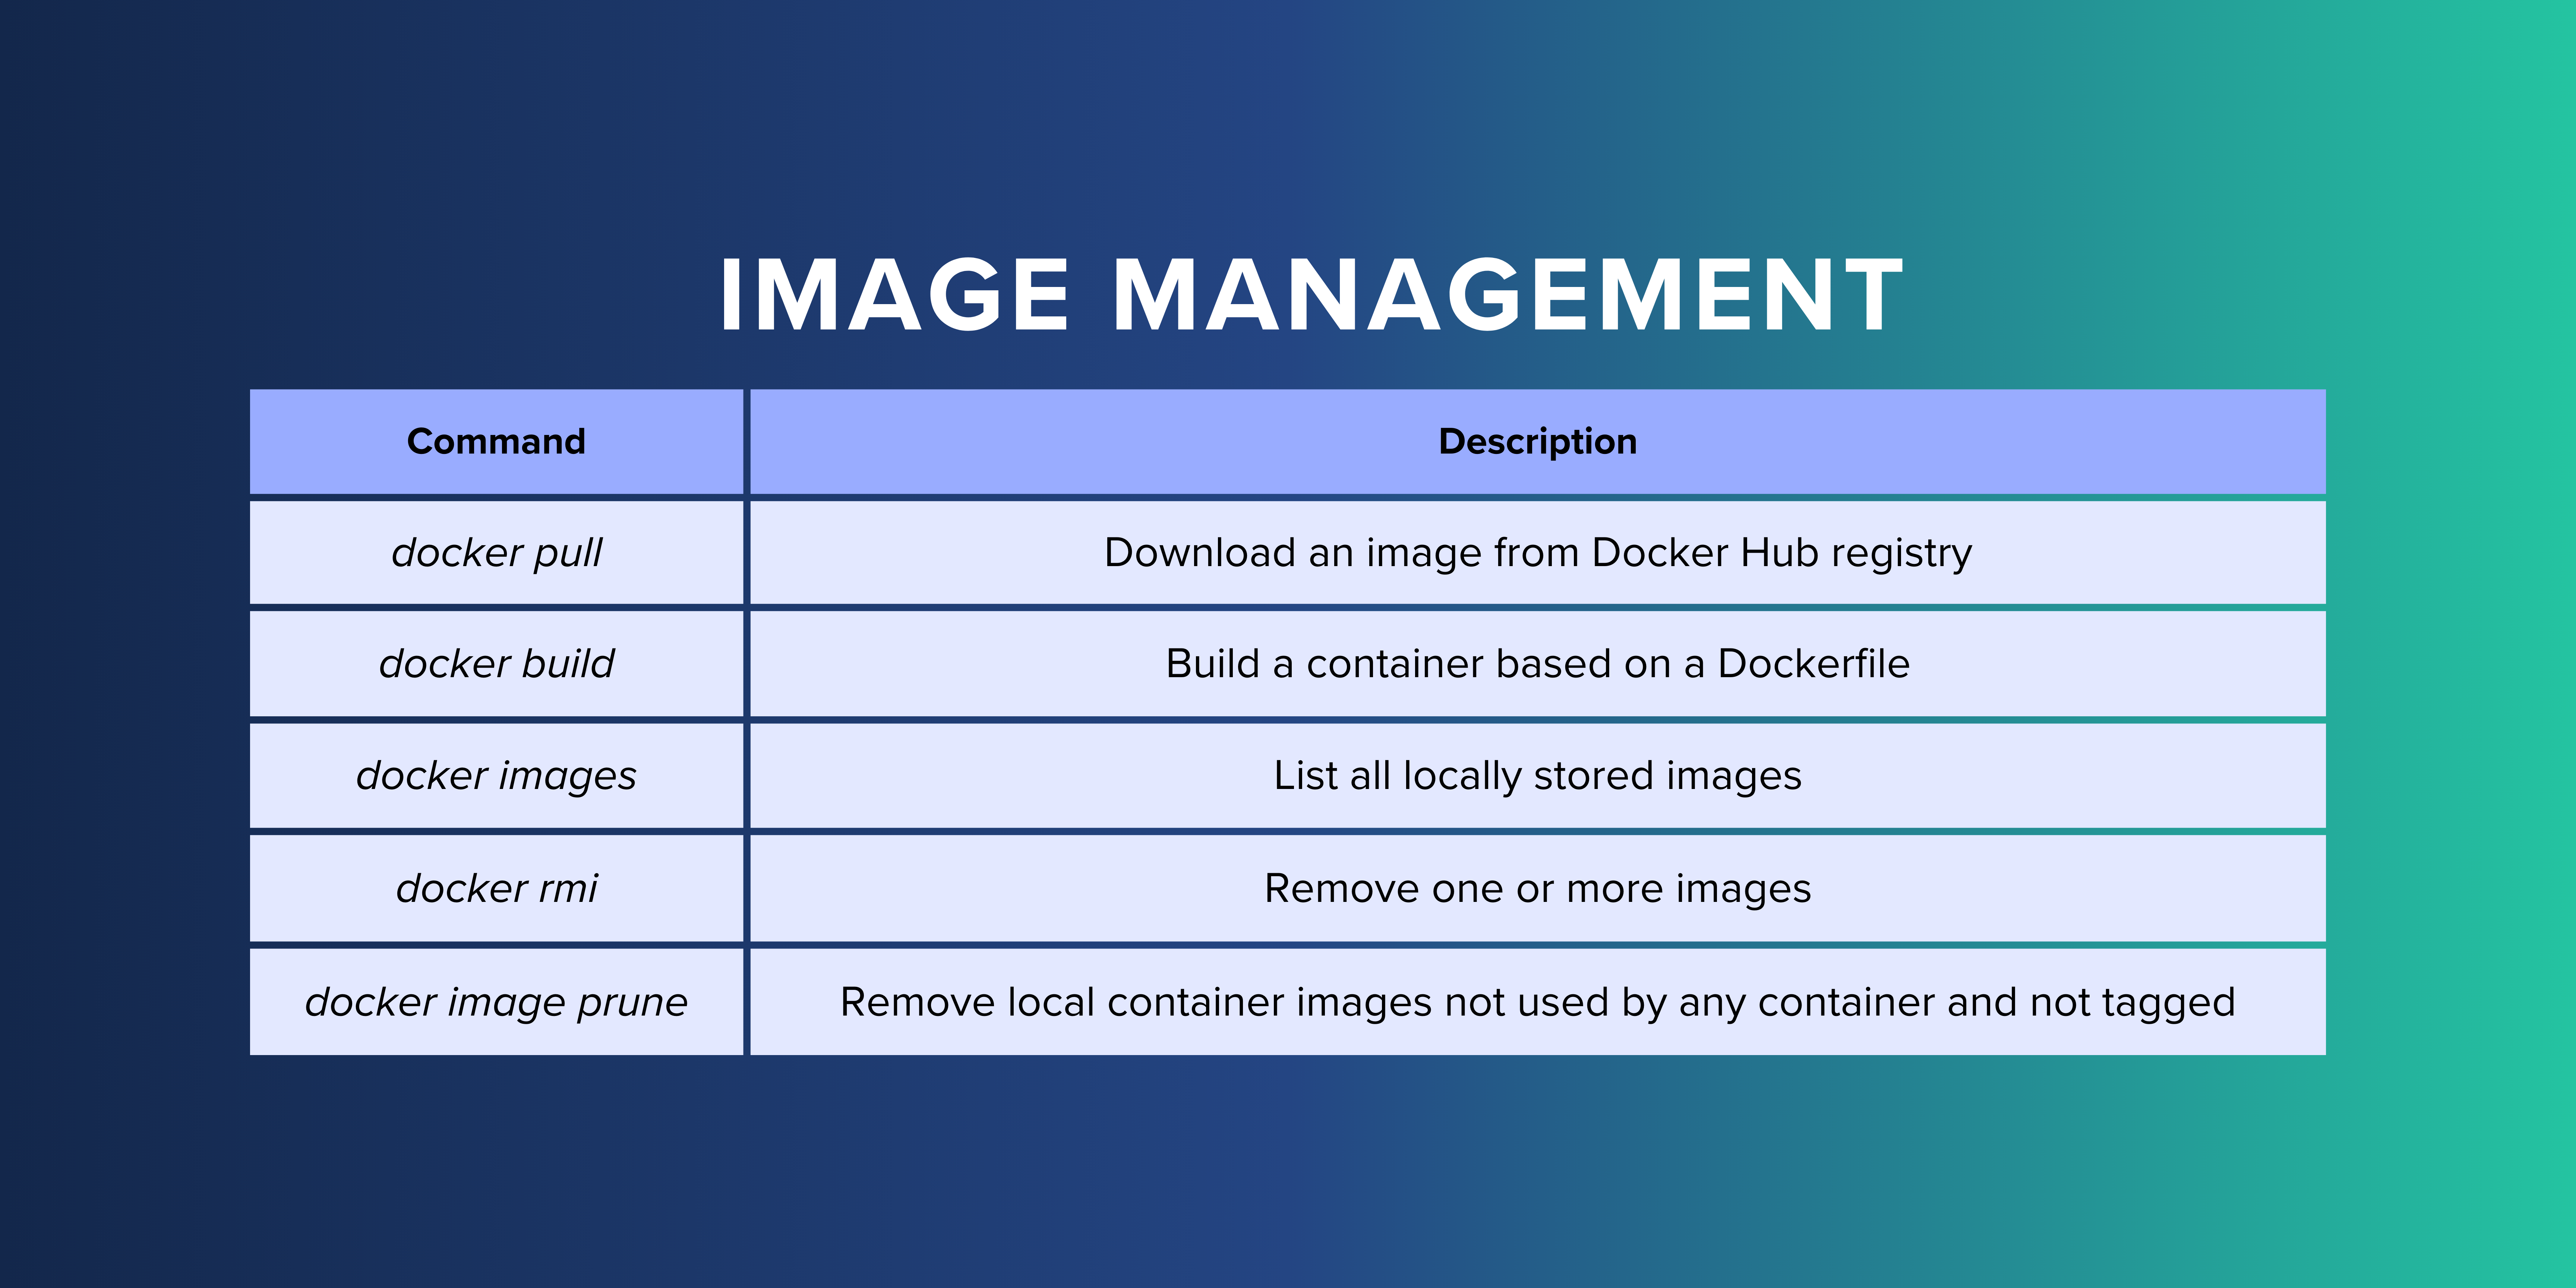Click the docker images command cell
Screen dimensions: 2576x1288
(x=496, y=775)
